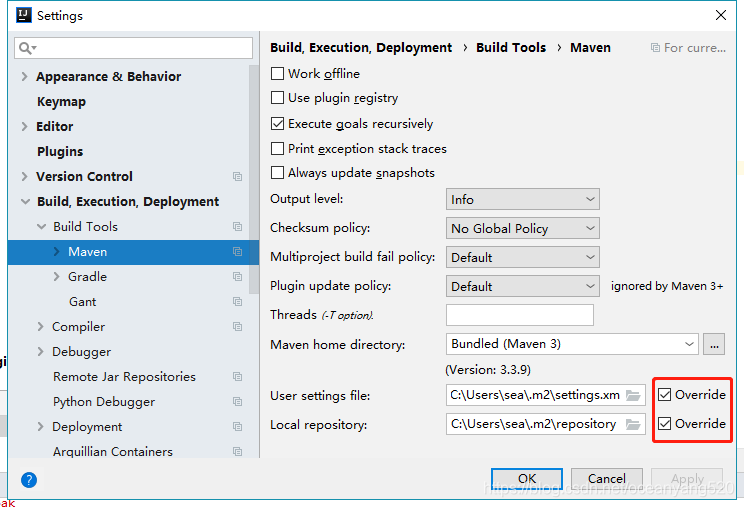The height and width of the screenshot is (507, 744).
Task: Click the Apply button
Action: coord(687,479)
